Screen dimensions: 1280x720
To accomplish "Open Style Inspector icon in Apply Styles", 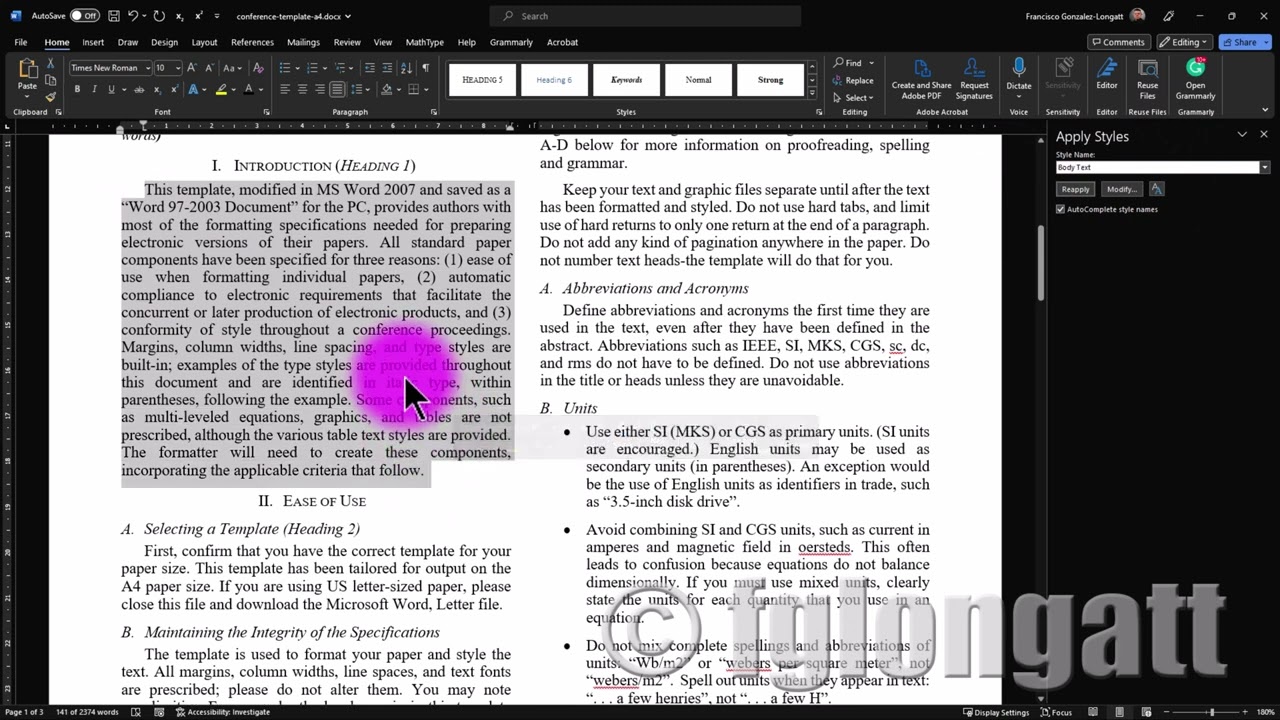I will click(x=1157, y=189).
